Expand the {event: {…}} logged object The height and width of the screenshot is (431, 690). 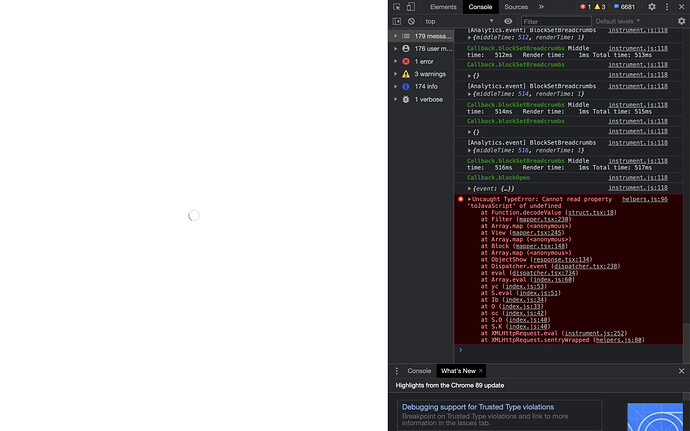pos(470,188)
